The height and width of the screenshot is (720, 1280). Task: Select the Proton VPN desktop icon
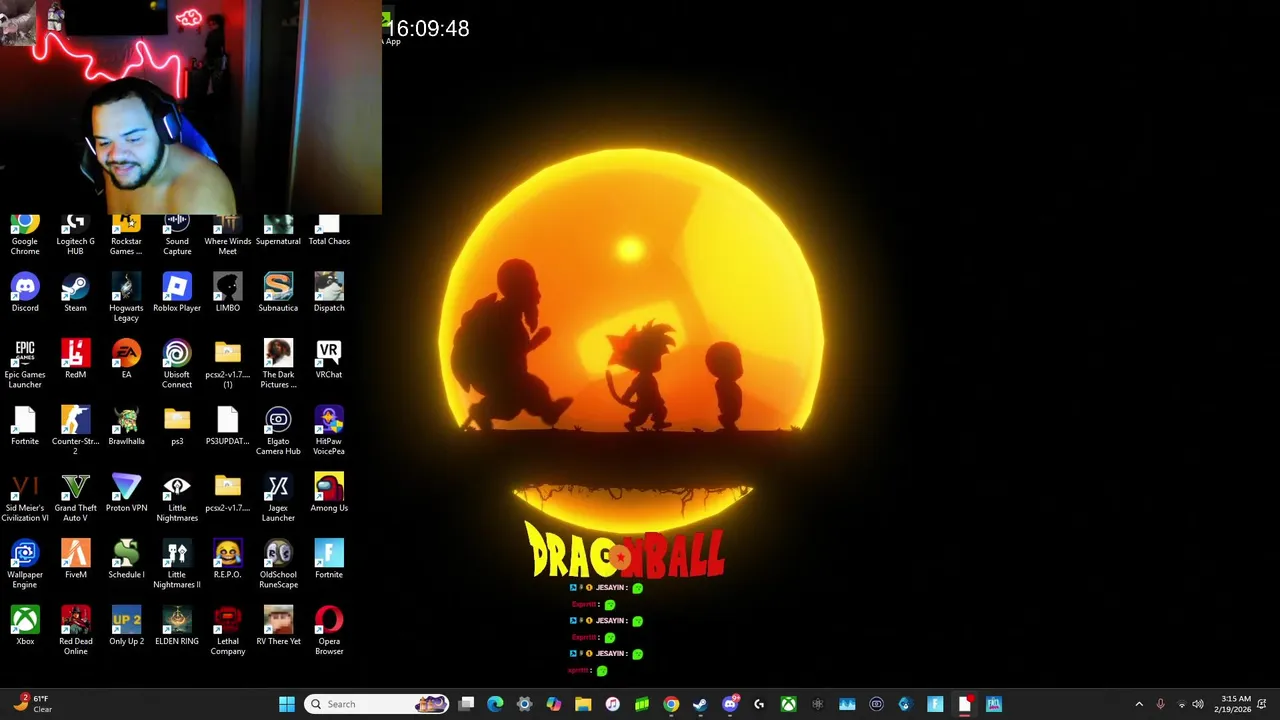tap(126, 494)
